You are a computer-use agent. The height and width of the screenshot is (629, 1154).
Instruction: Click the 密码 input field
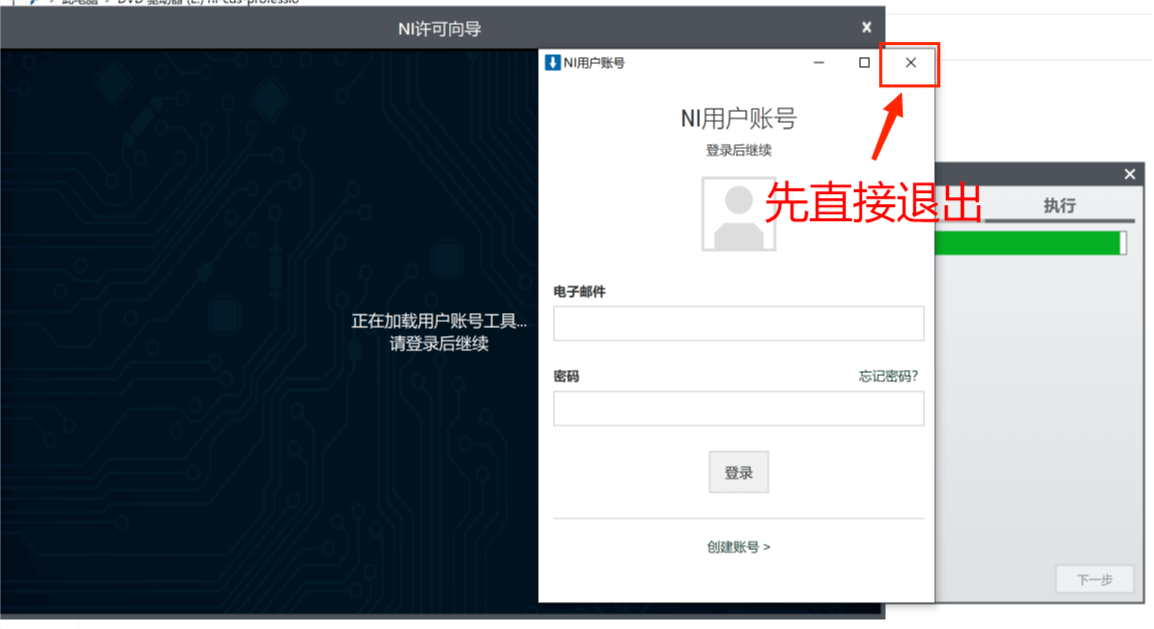[x=738, y=408]
